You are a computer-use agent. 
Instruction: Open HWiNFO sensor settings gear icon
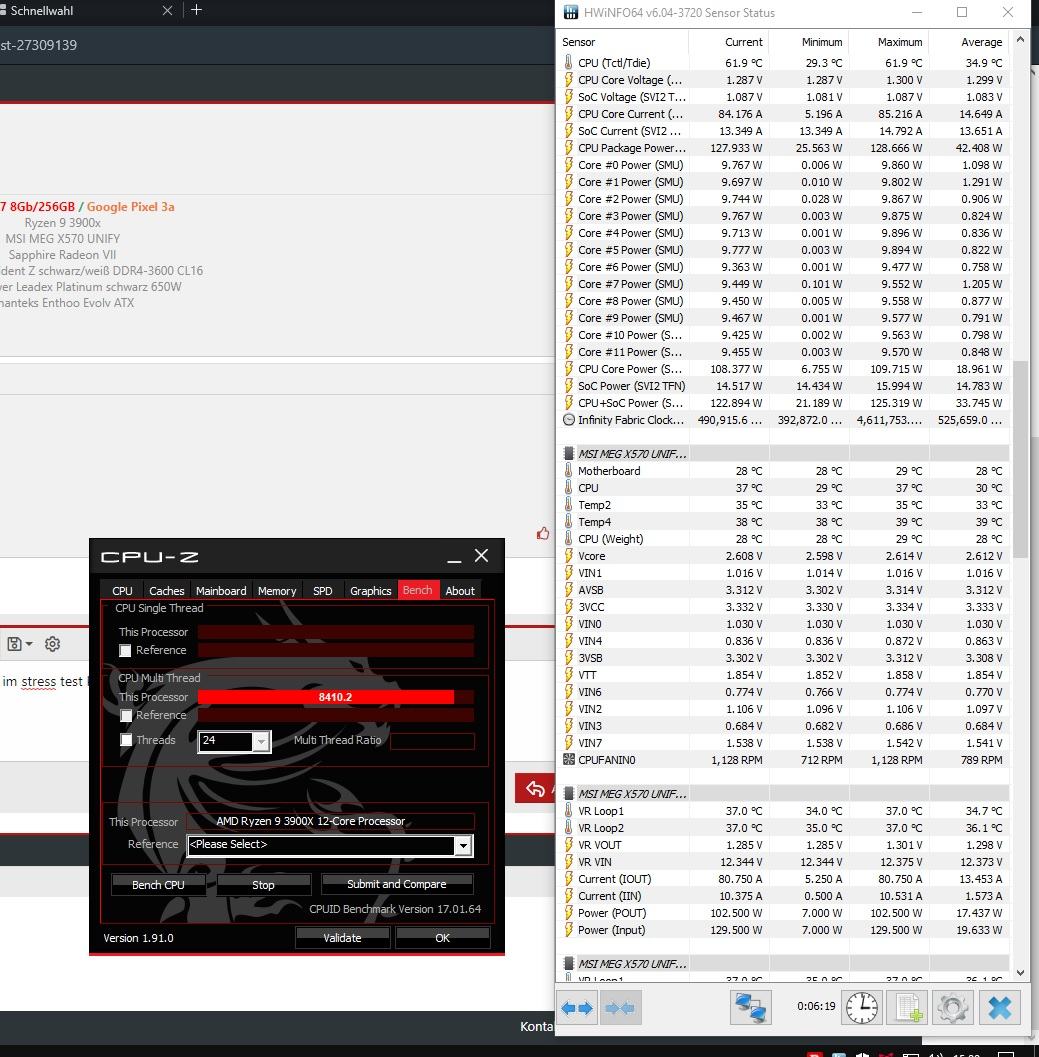pyautogui.click(x=952, y=1008)
